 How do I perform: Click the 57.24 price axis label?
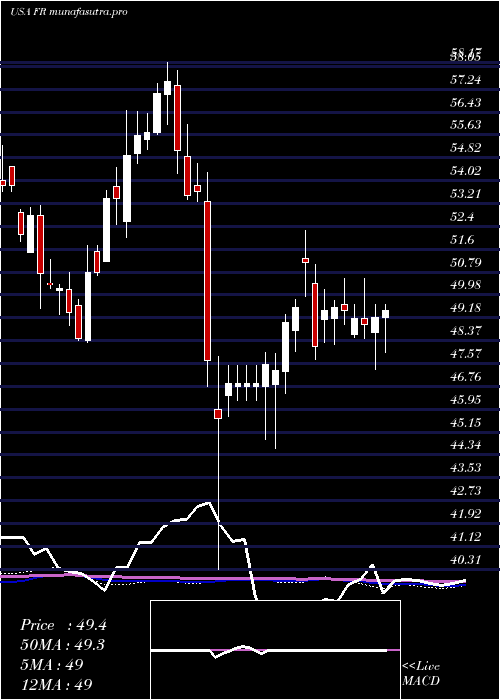(466, 80)
